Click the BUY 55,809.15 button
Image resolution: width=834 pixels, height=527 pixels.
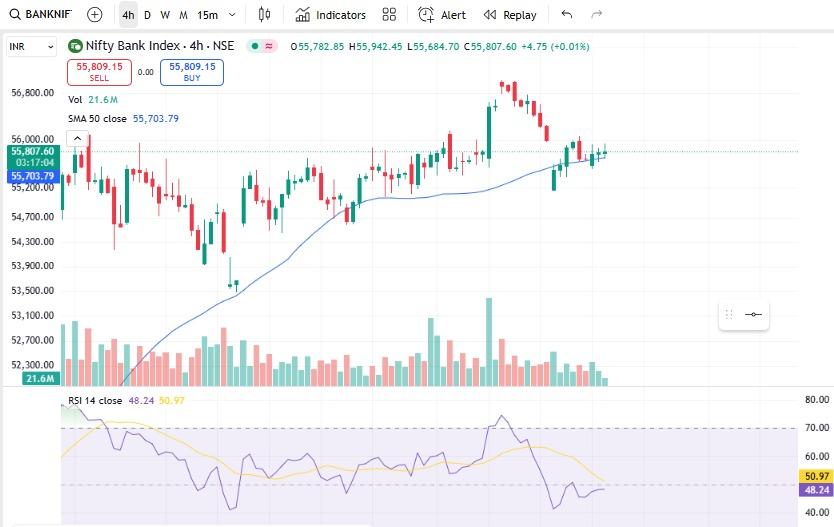click(192, 72)
